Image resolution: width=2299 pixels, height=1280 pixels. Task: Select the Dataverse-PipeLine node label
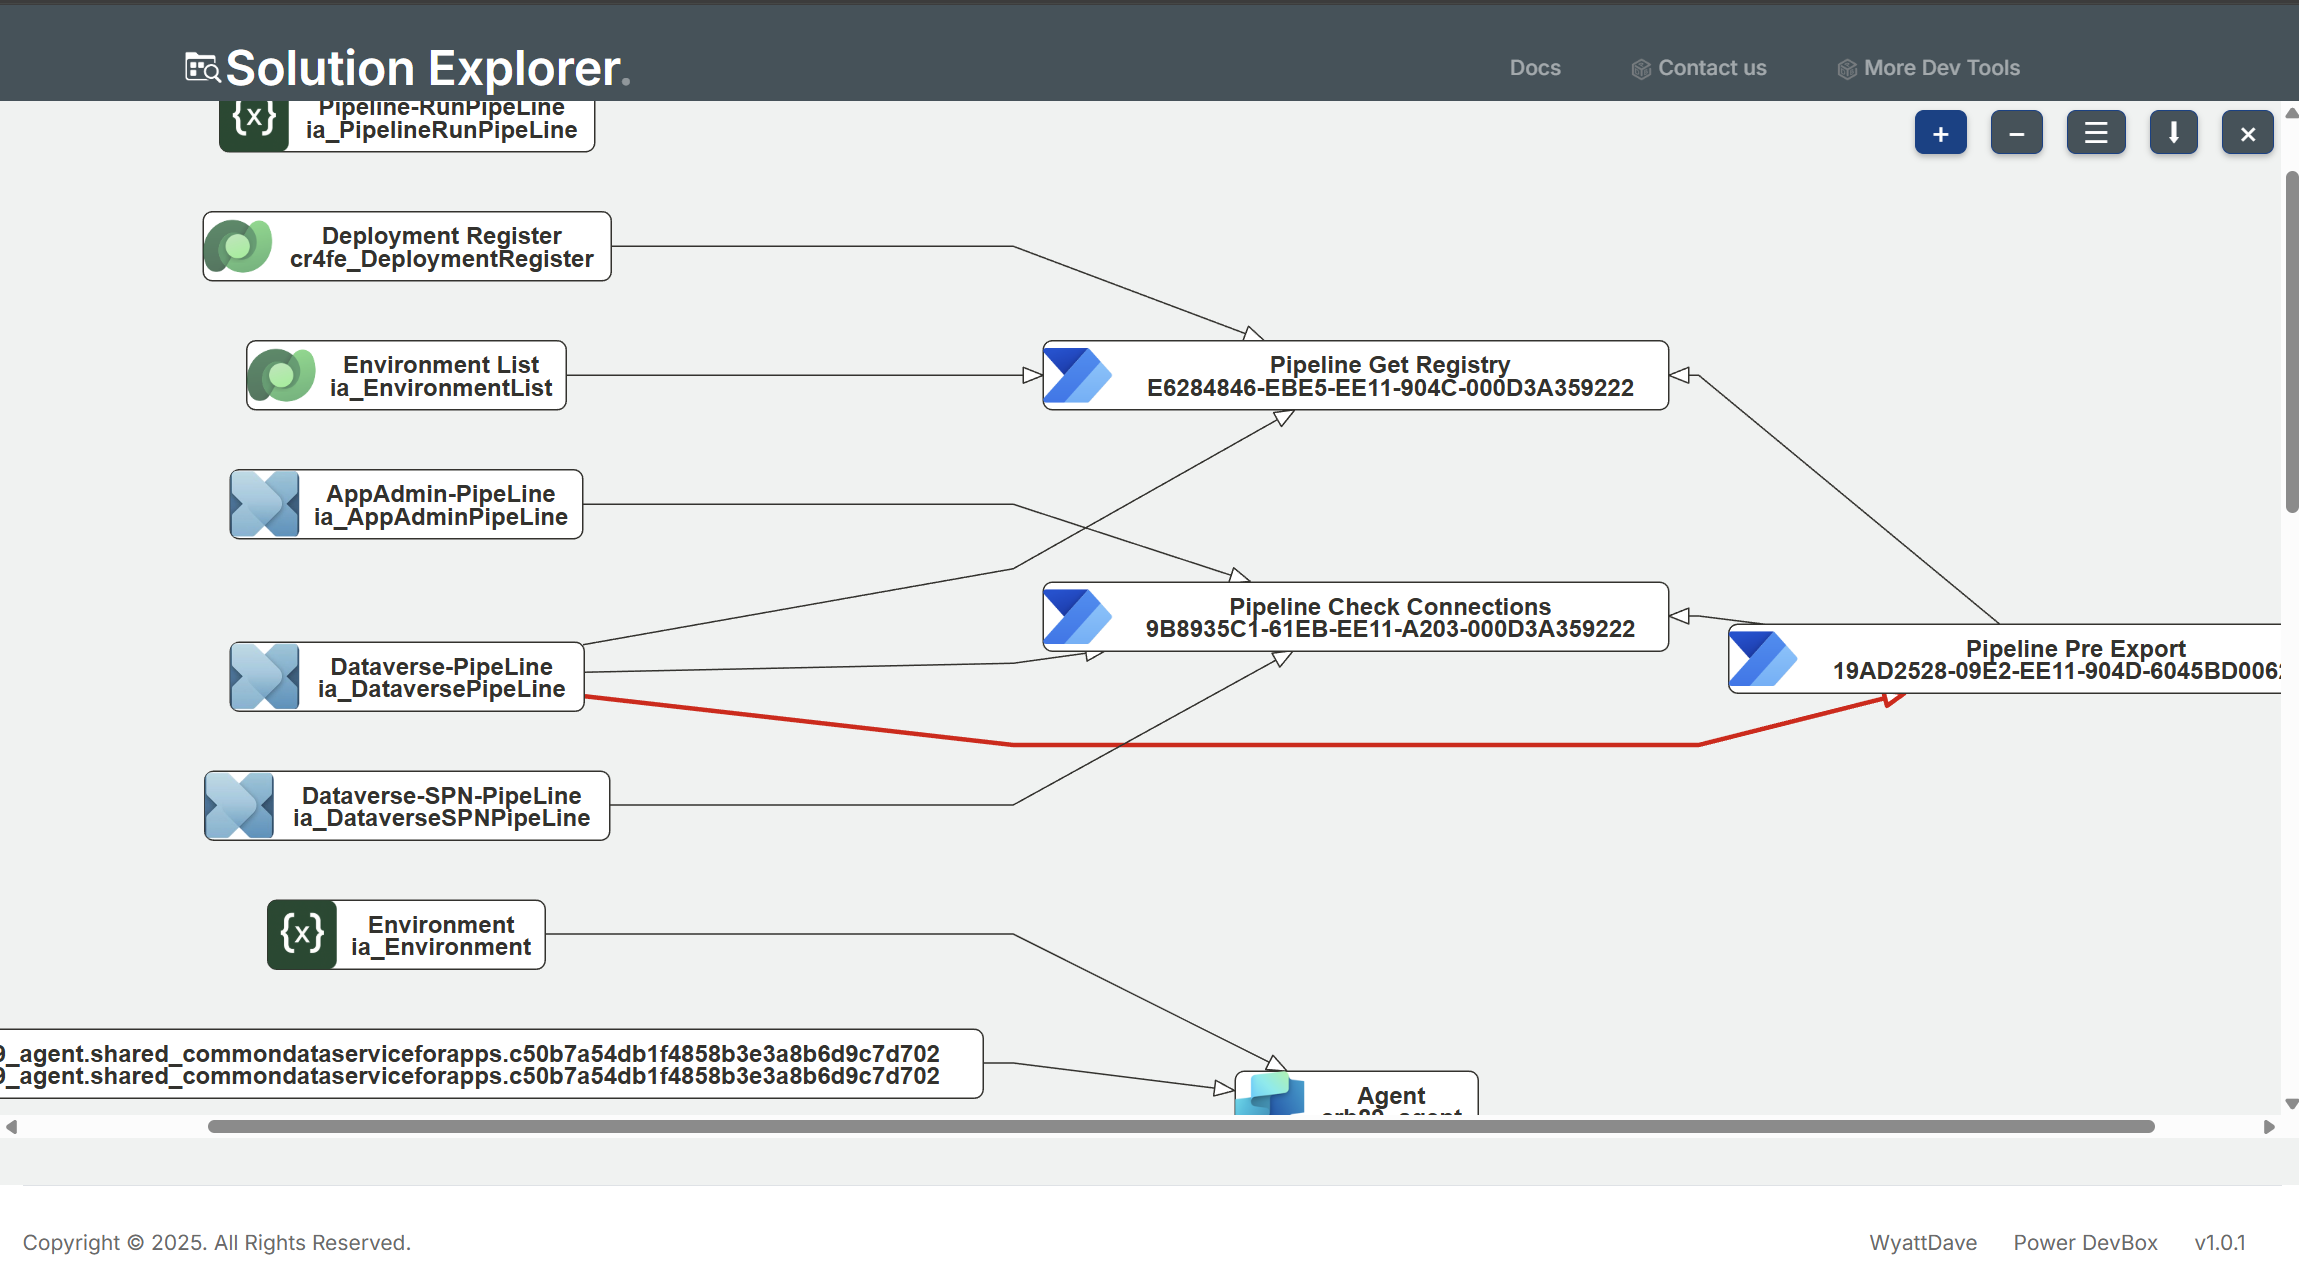point(441,677)
